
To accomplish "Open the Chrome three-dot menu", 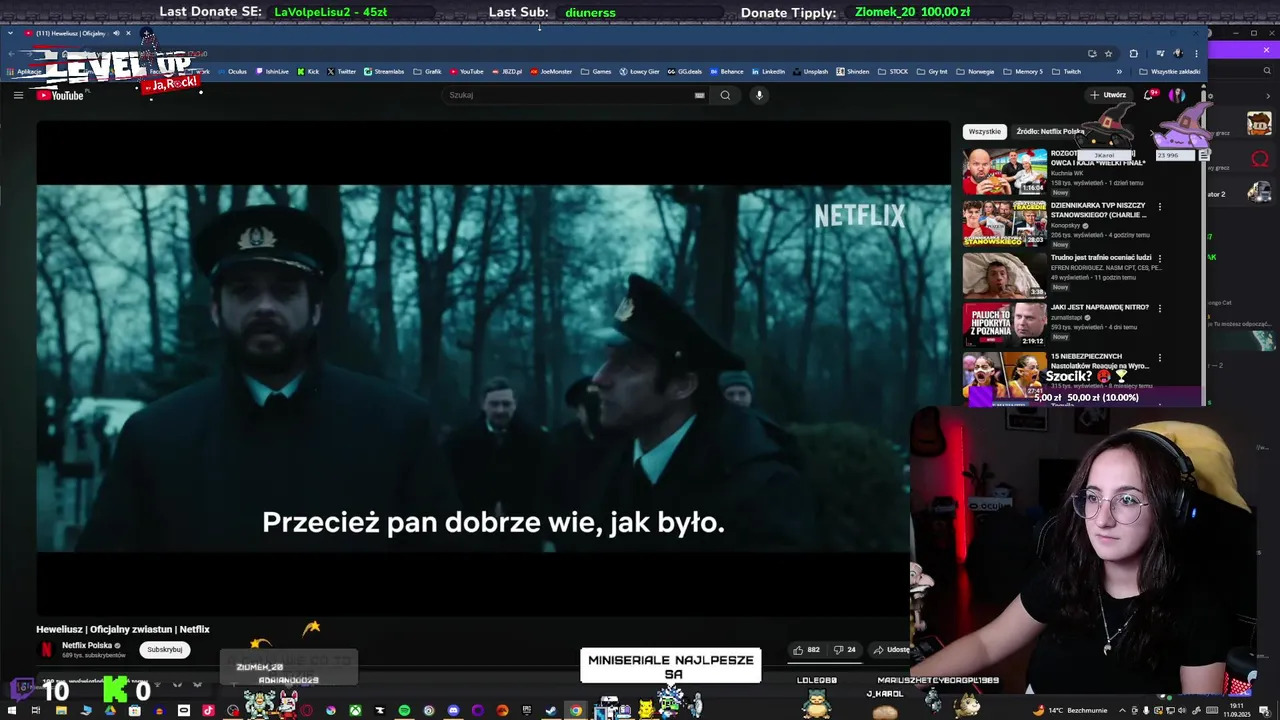I will point(1196,54).
